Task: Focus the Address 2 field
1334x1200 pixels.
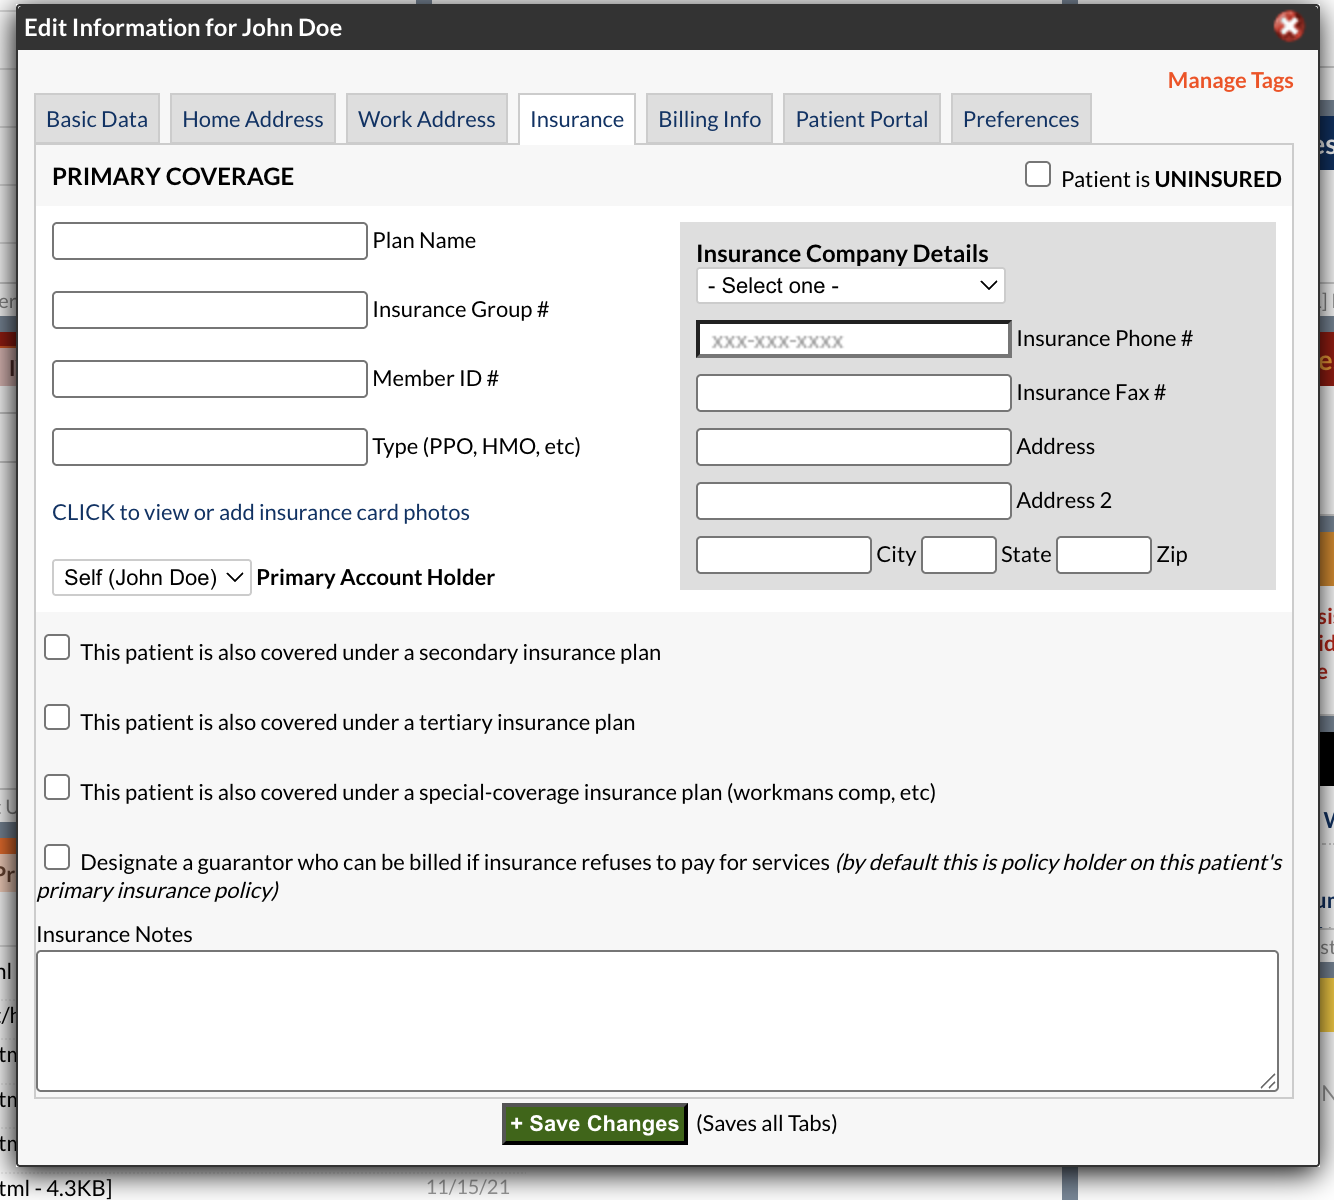Action: [x=854, y=501]
